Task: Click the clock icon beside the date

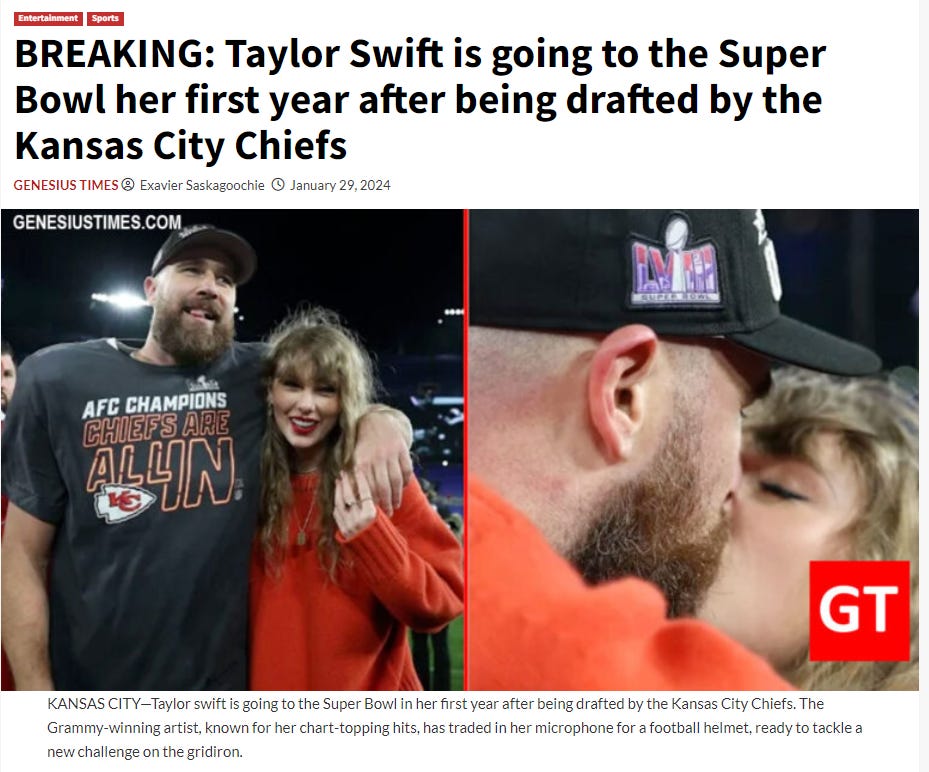Action: tap(278, 185)
